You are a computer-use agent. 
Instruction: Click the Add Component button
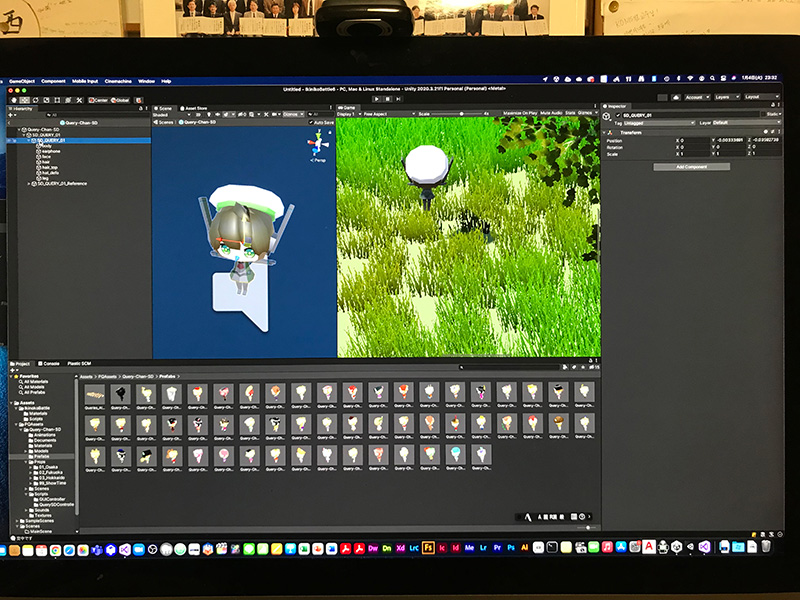pos(691,167)
